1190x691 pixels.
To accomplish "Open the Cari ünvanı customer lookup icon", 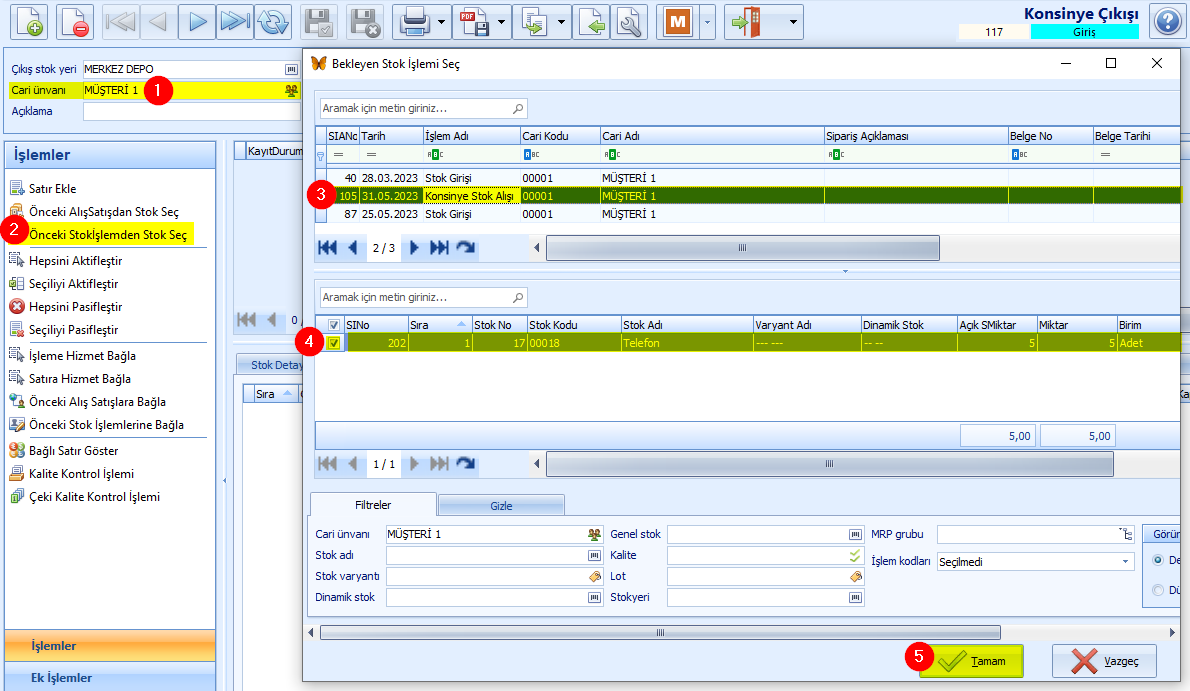I will click(x=291, y=90).
